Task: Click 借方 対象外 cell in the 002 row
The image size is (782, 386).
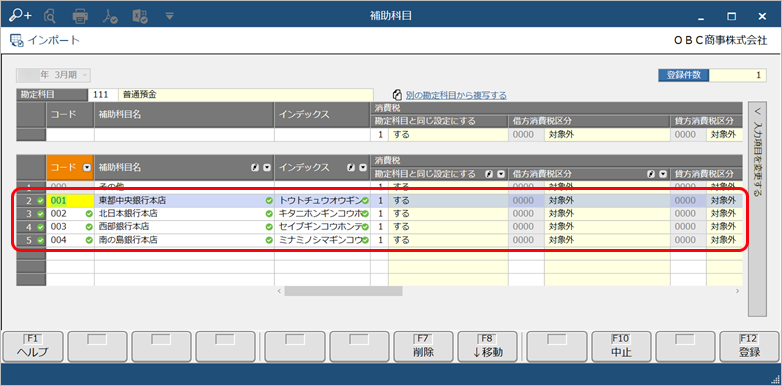Action: pyautogui.click(x=607, y=214)
